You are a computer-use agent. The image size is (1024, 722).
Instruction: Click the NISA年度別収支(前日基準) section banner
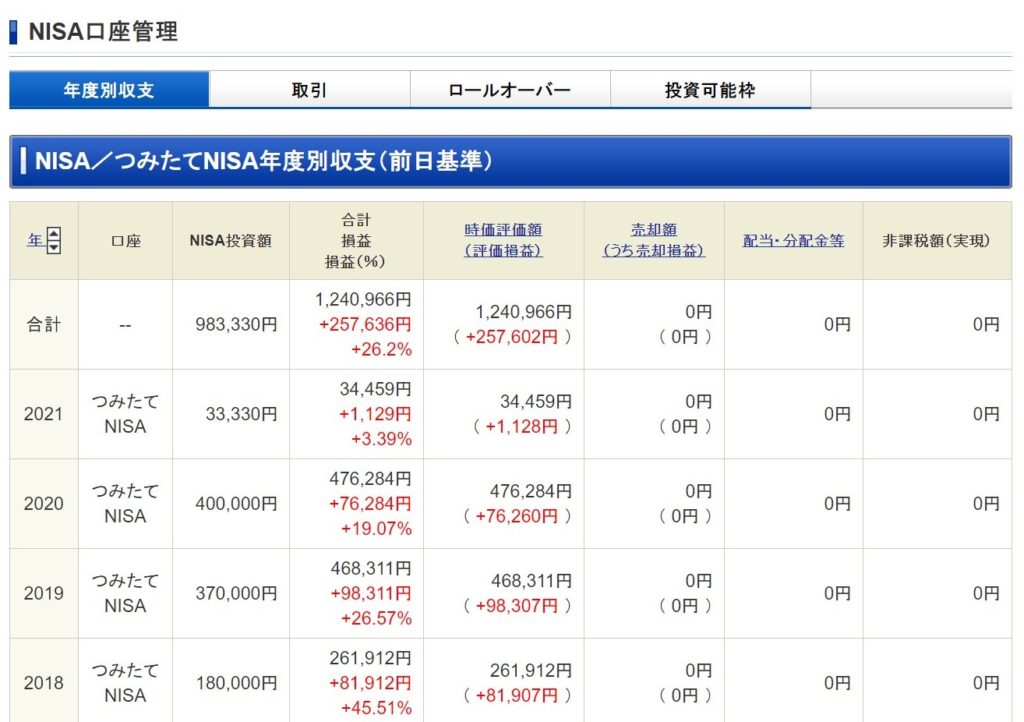tap(264, 161)
